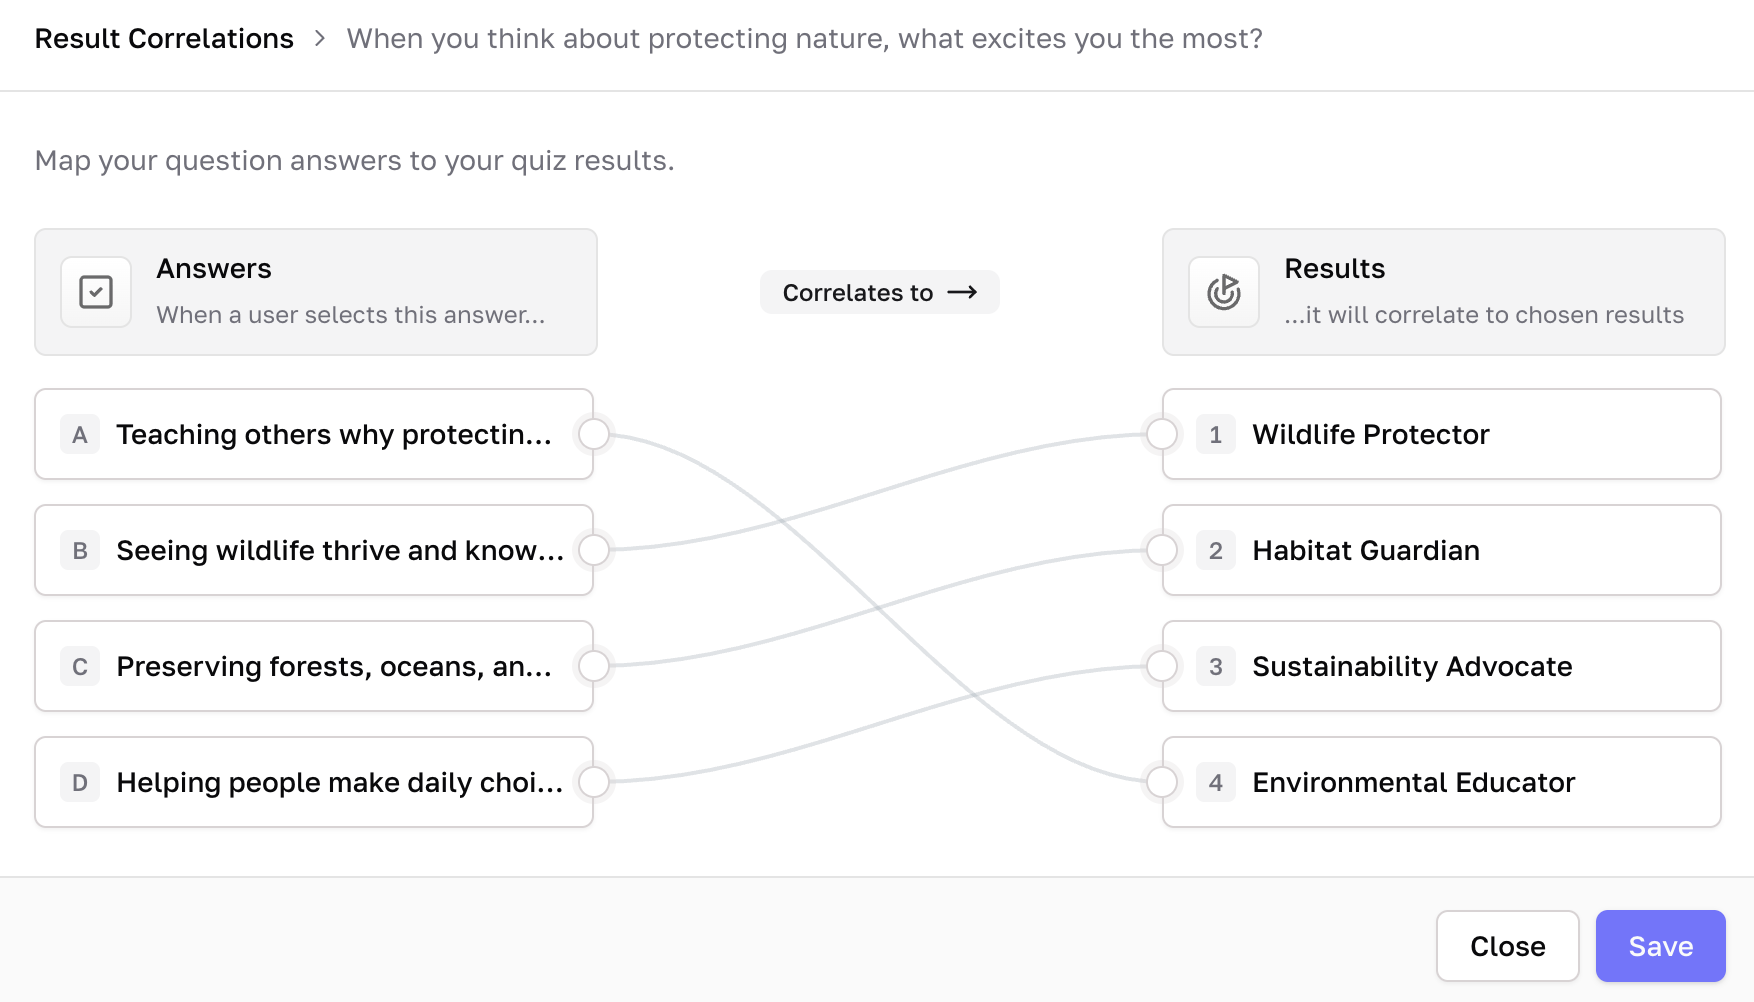Close the correlations dialog
Viewport: 1754px width, 1002px height.
(1507, 946)
